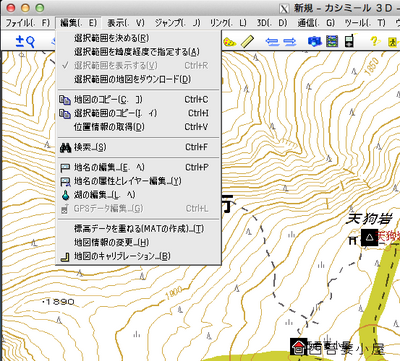Open the ジャンプ(J) menu
This screenshot has height=361, width=400.
(x=177, y=23)
